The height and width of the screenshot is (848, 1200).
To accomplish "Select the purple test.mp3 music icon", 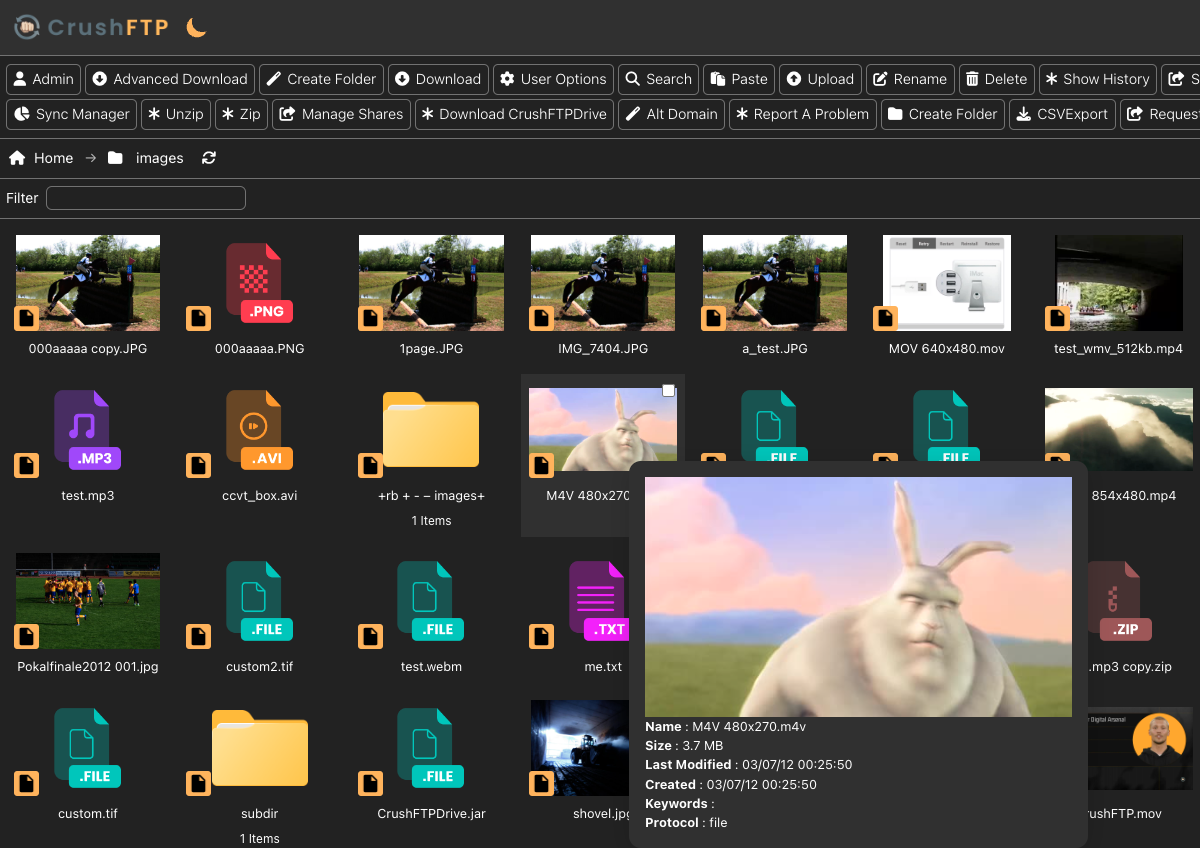I will (88, 431).
